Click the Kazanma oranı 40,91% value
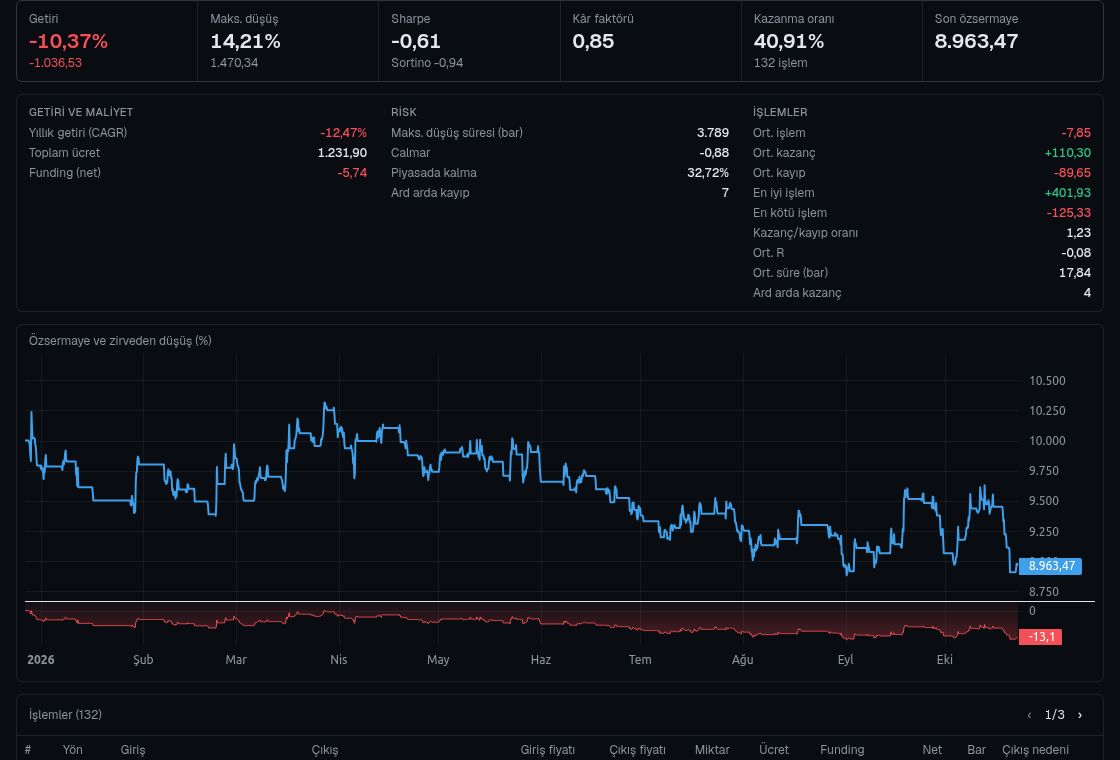The width and height of the screenshot is (1120, 760). [789, 41]
